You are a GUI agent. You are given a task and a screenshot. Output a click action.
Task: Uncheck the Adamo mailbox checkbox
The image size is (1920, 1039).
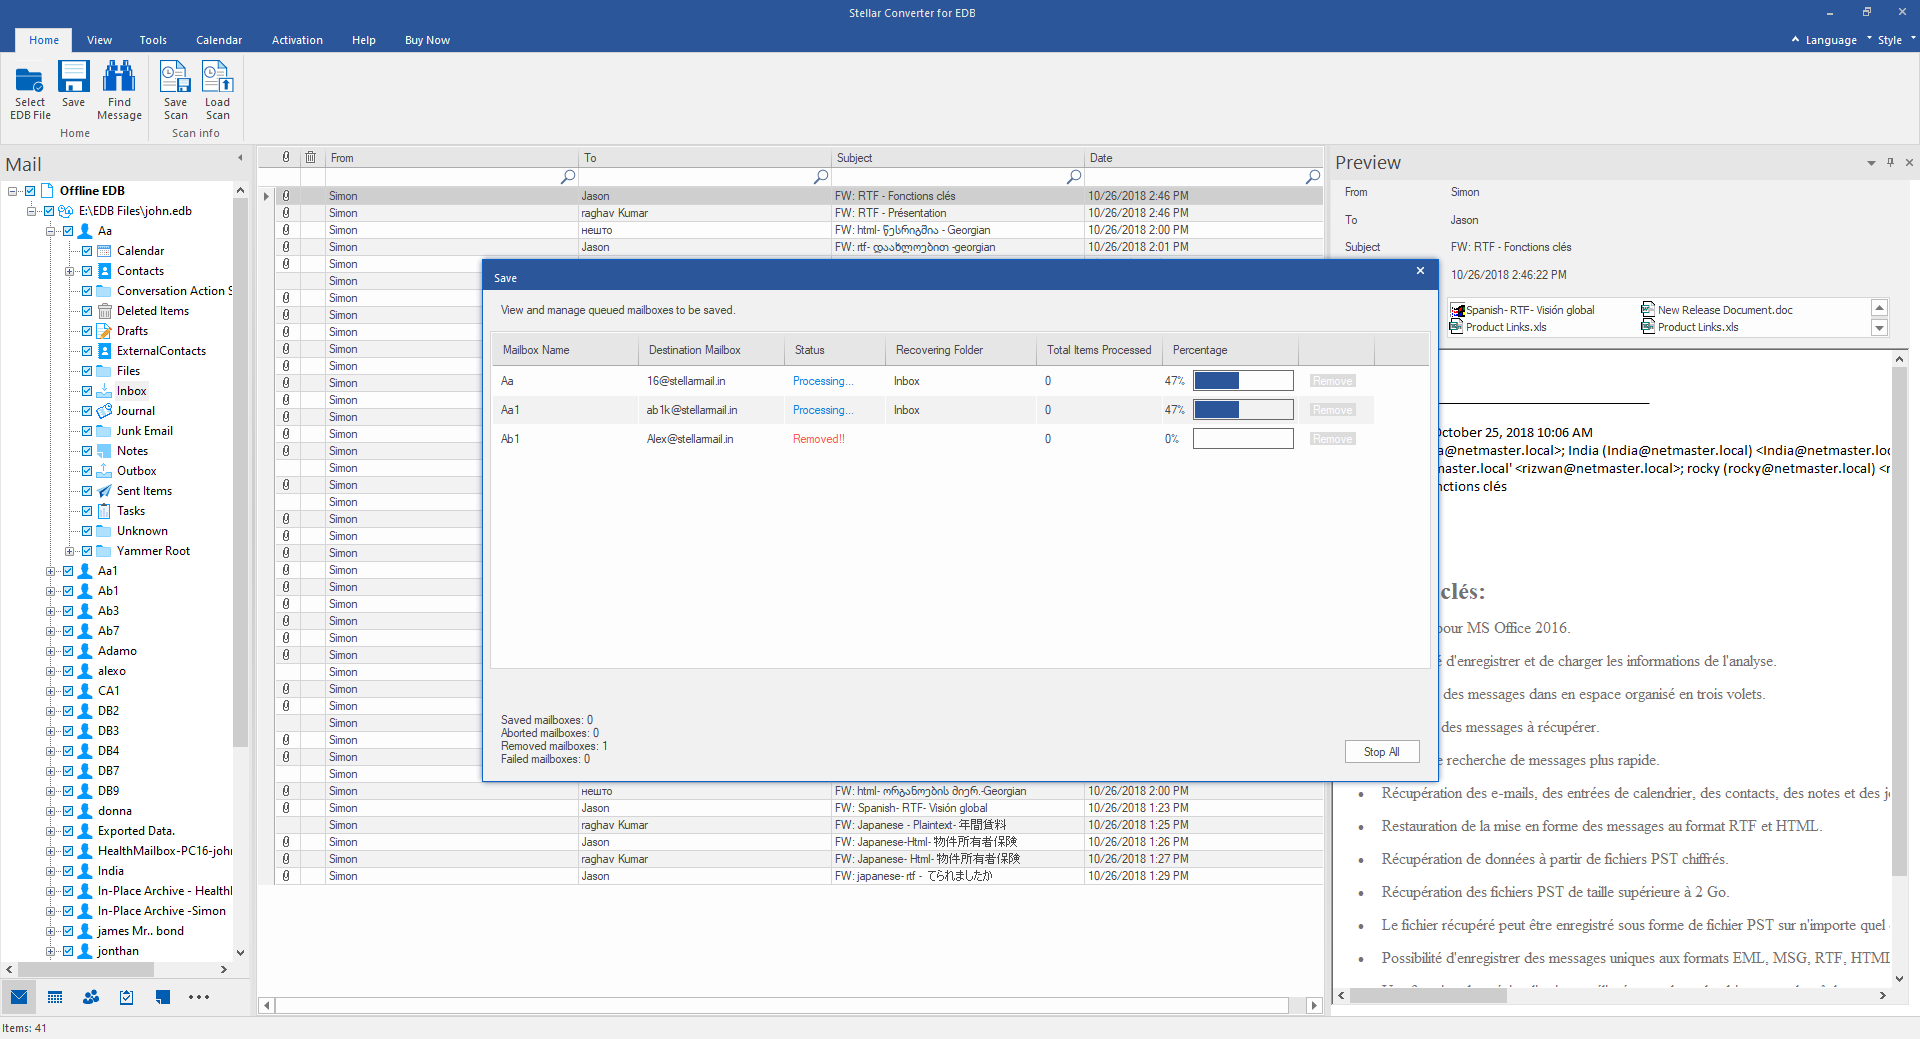coord(68,651)
